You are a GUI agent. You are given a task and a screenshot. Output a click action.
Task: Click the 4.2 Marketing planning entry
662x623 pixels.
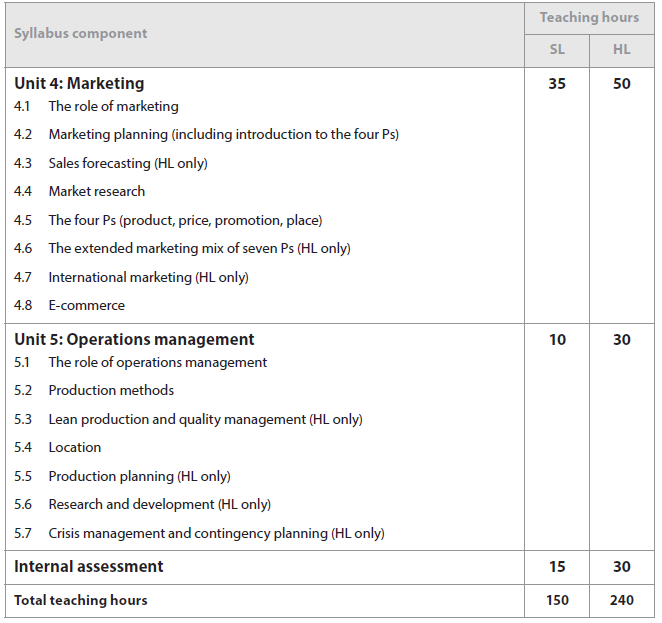(223, 134)
